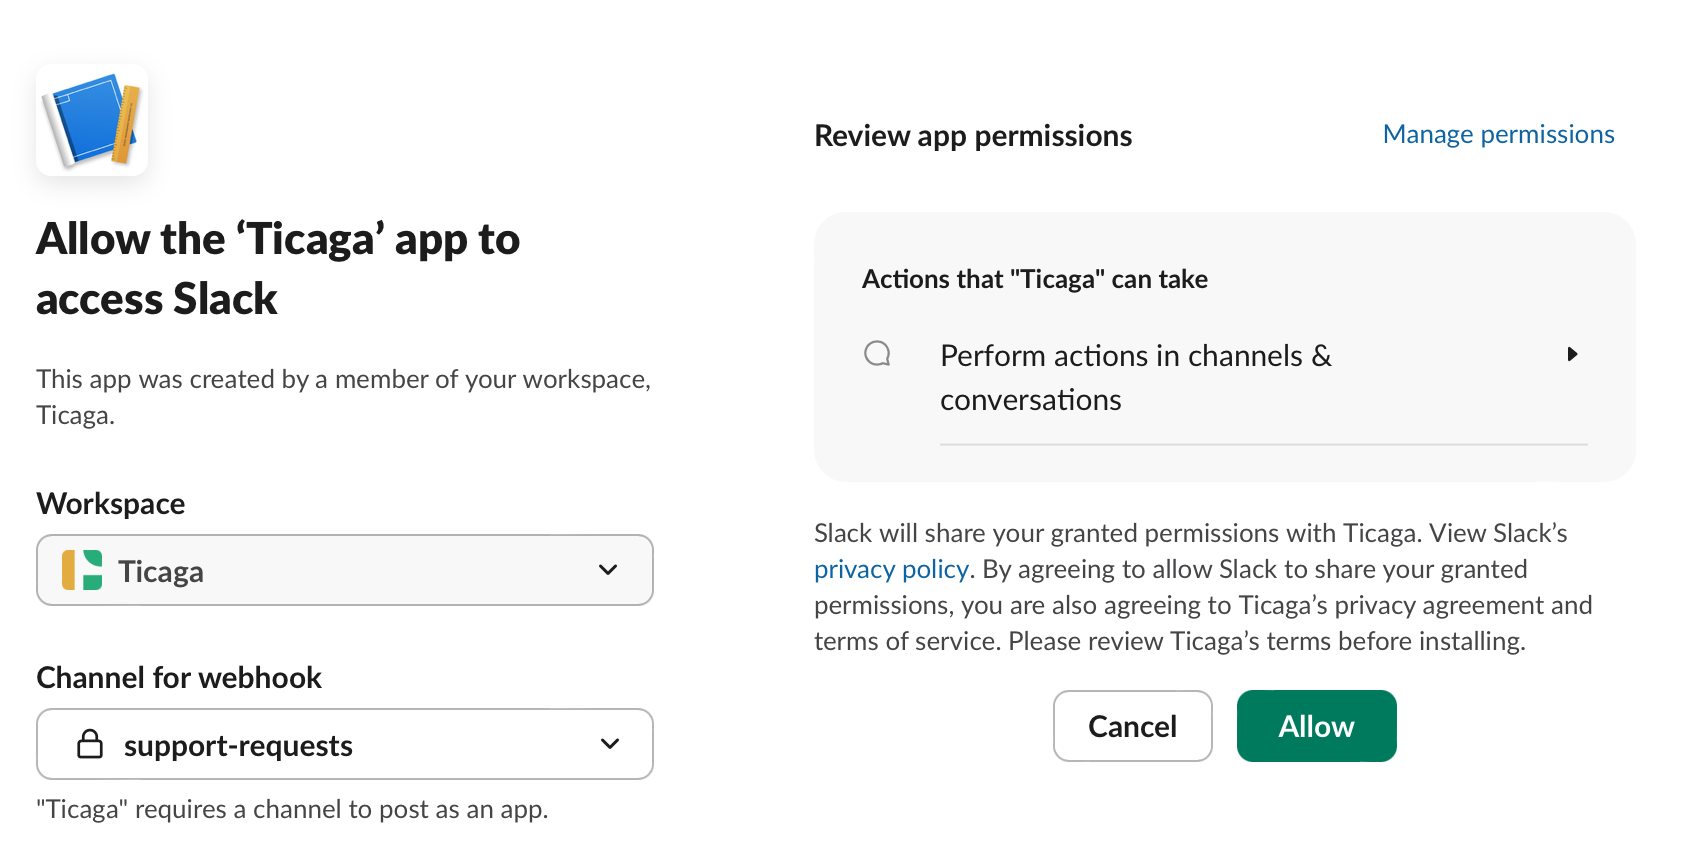Viewport: 1692px width, 848px height.
Task: Click the speech bubble permissions icon
Action: point(877,354)
